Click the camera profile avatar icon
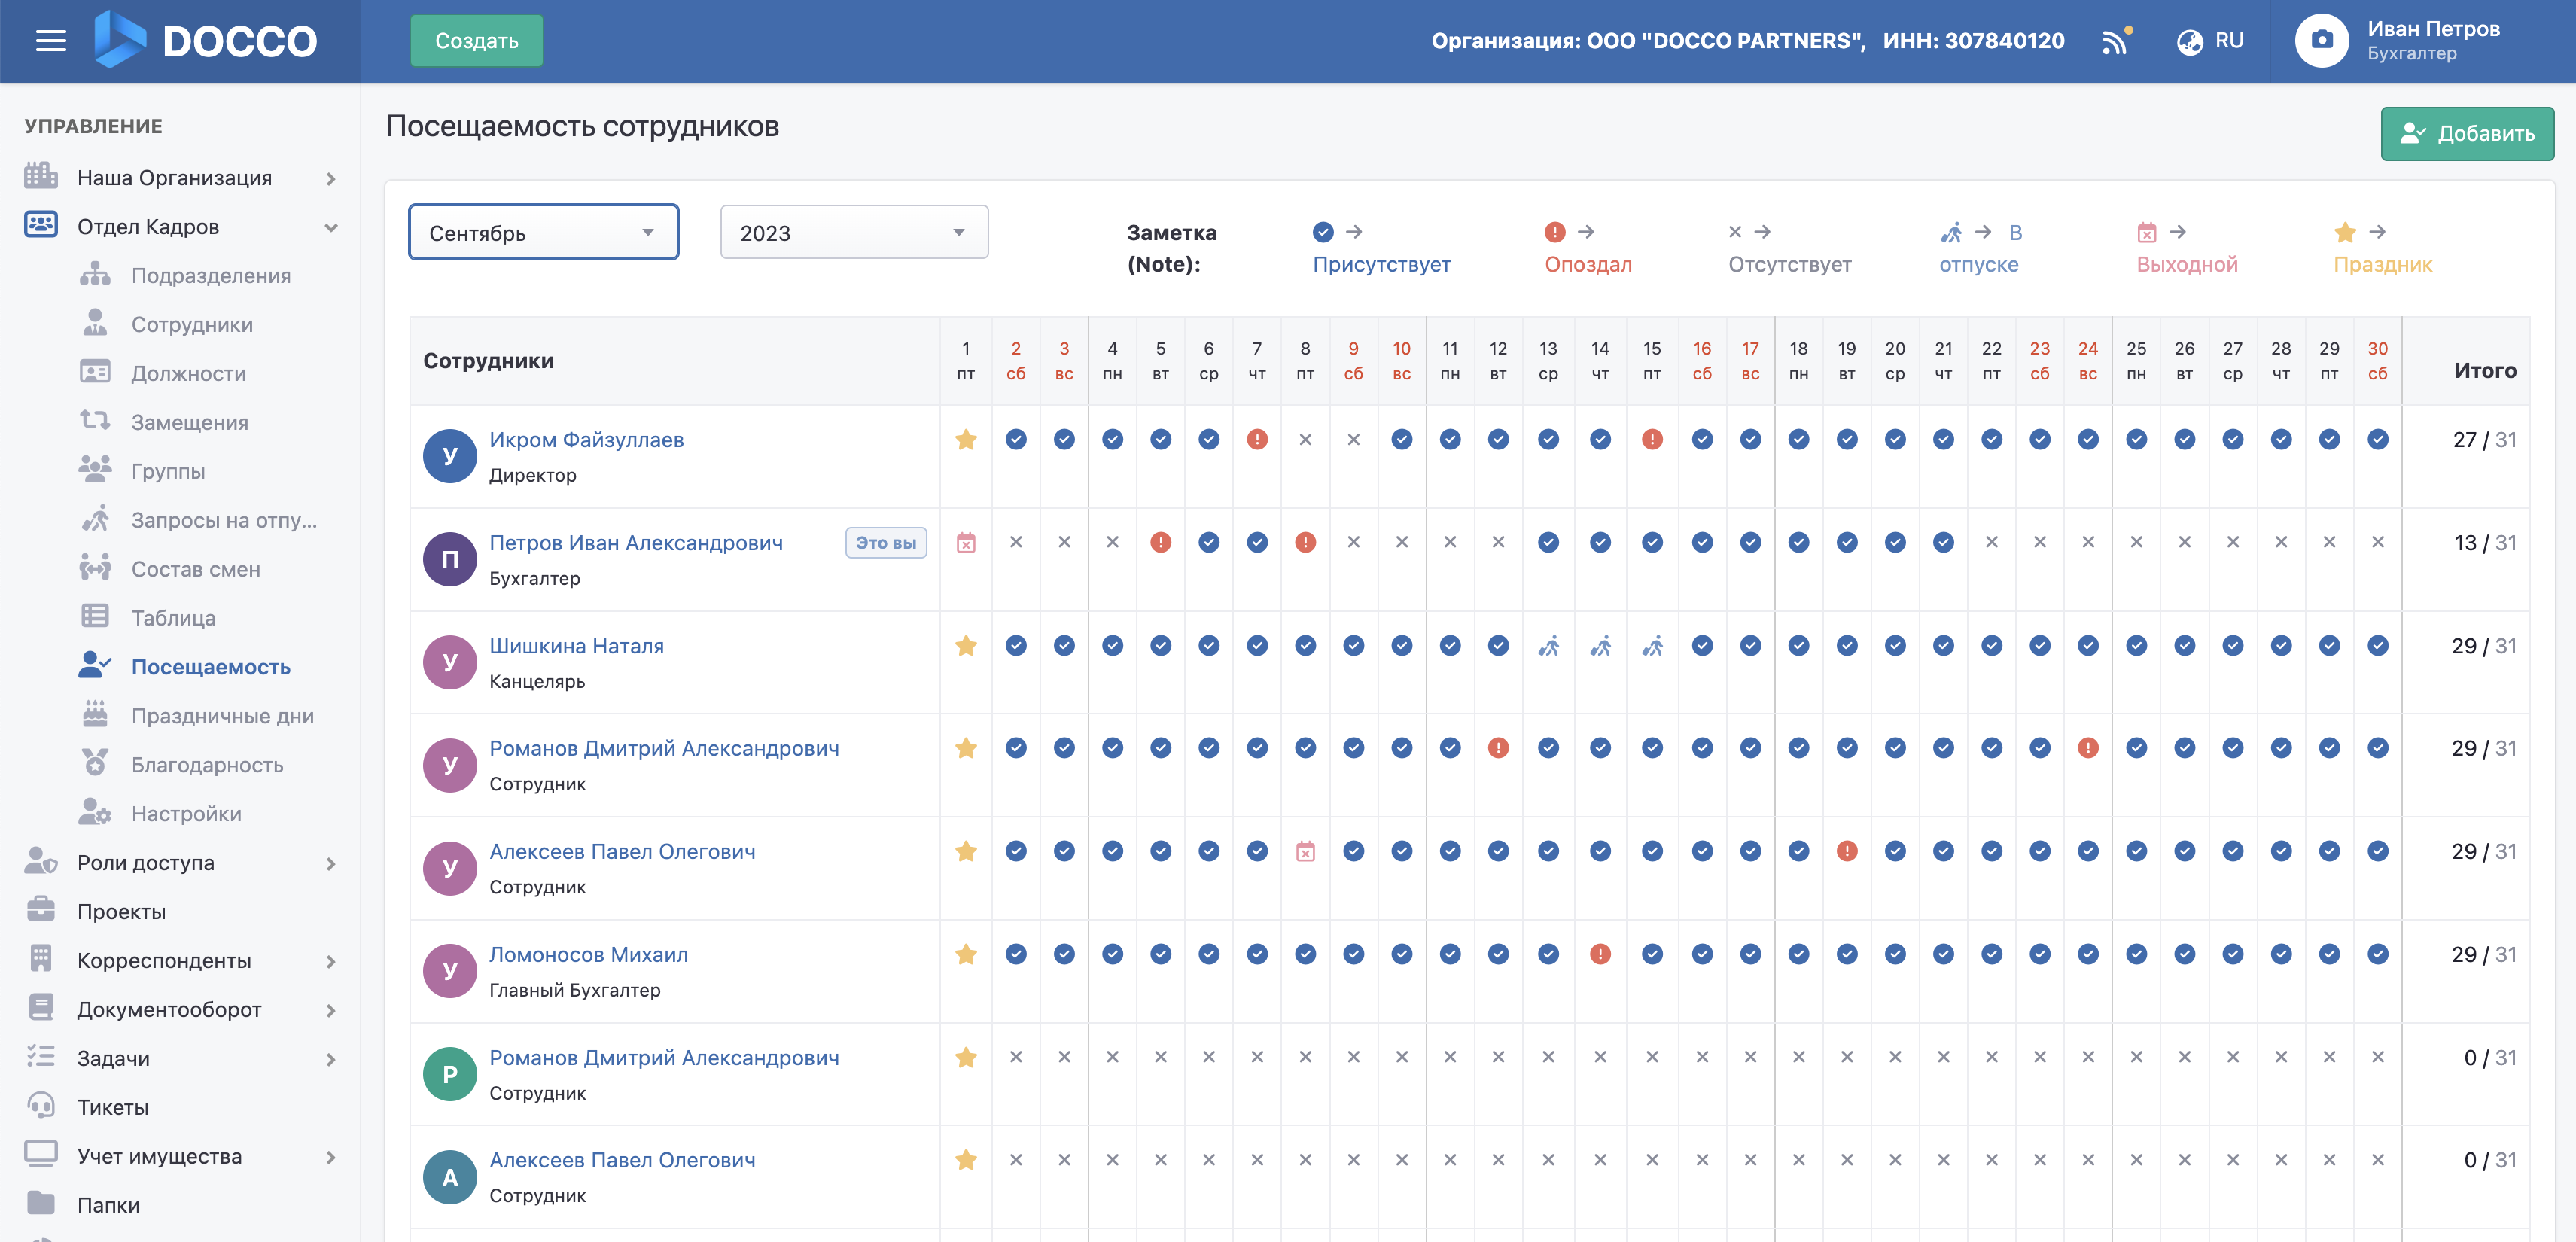Viewport: 2576px width, 1242px height. pyautogui.click(x=2321, y=41)
